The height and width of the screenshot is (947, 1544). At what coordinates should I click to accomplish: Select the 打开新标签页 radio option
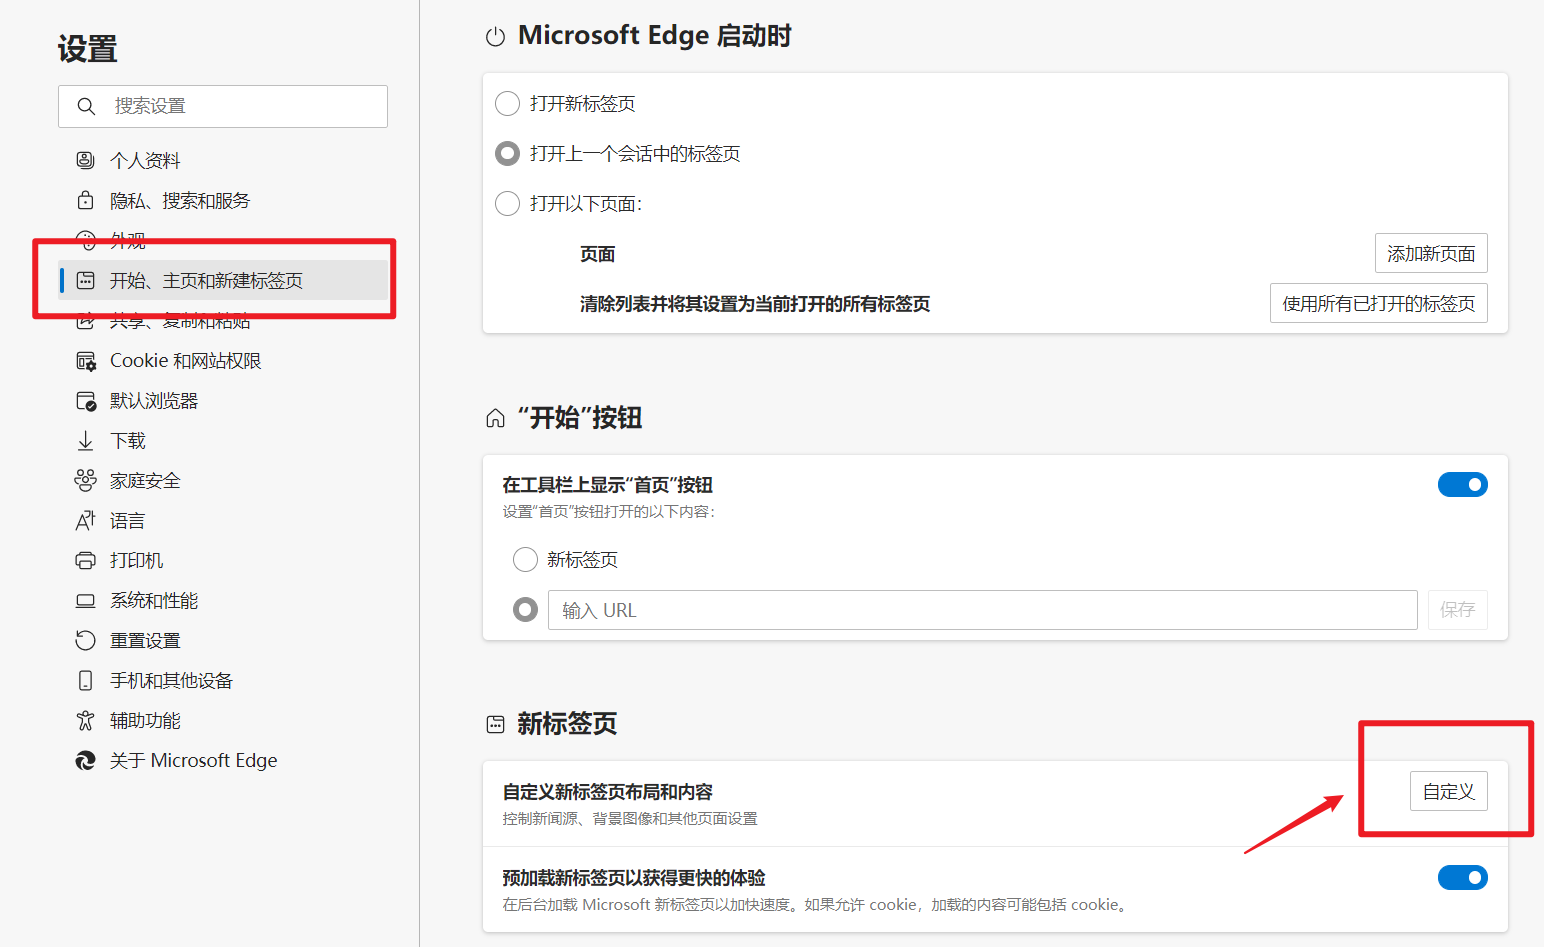(x=508, y=103)
